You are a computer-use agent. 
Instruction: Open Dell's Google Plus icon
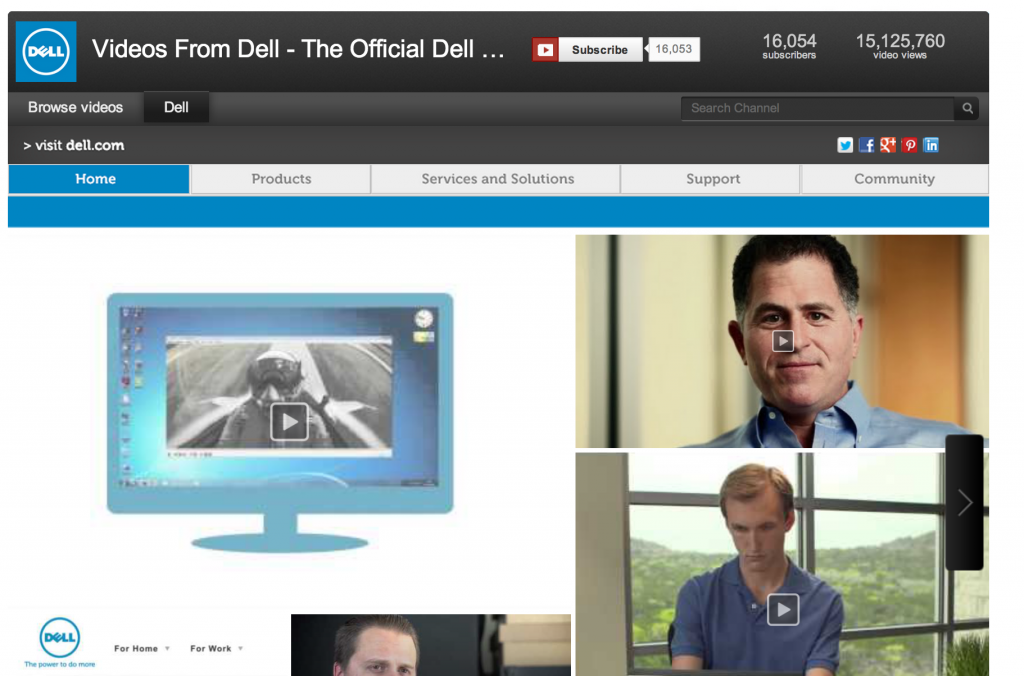888,145
